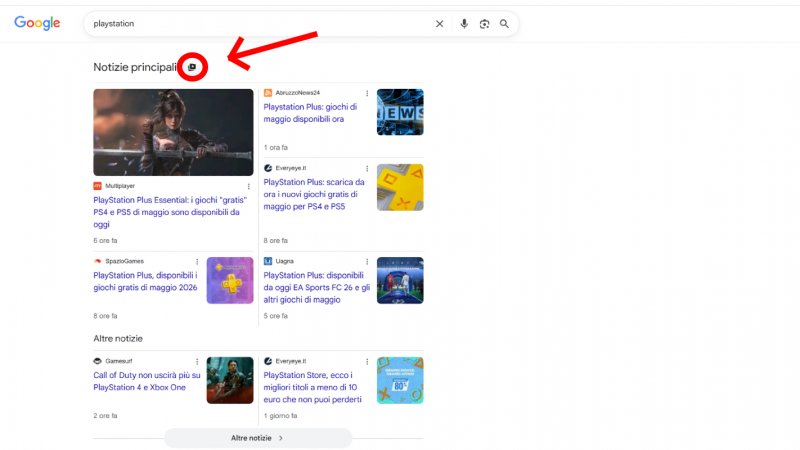The width and height of the screenshot is (800, 450).
Task: Open the large warrior game thumbnail
Action: (x=173, y=132)
